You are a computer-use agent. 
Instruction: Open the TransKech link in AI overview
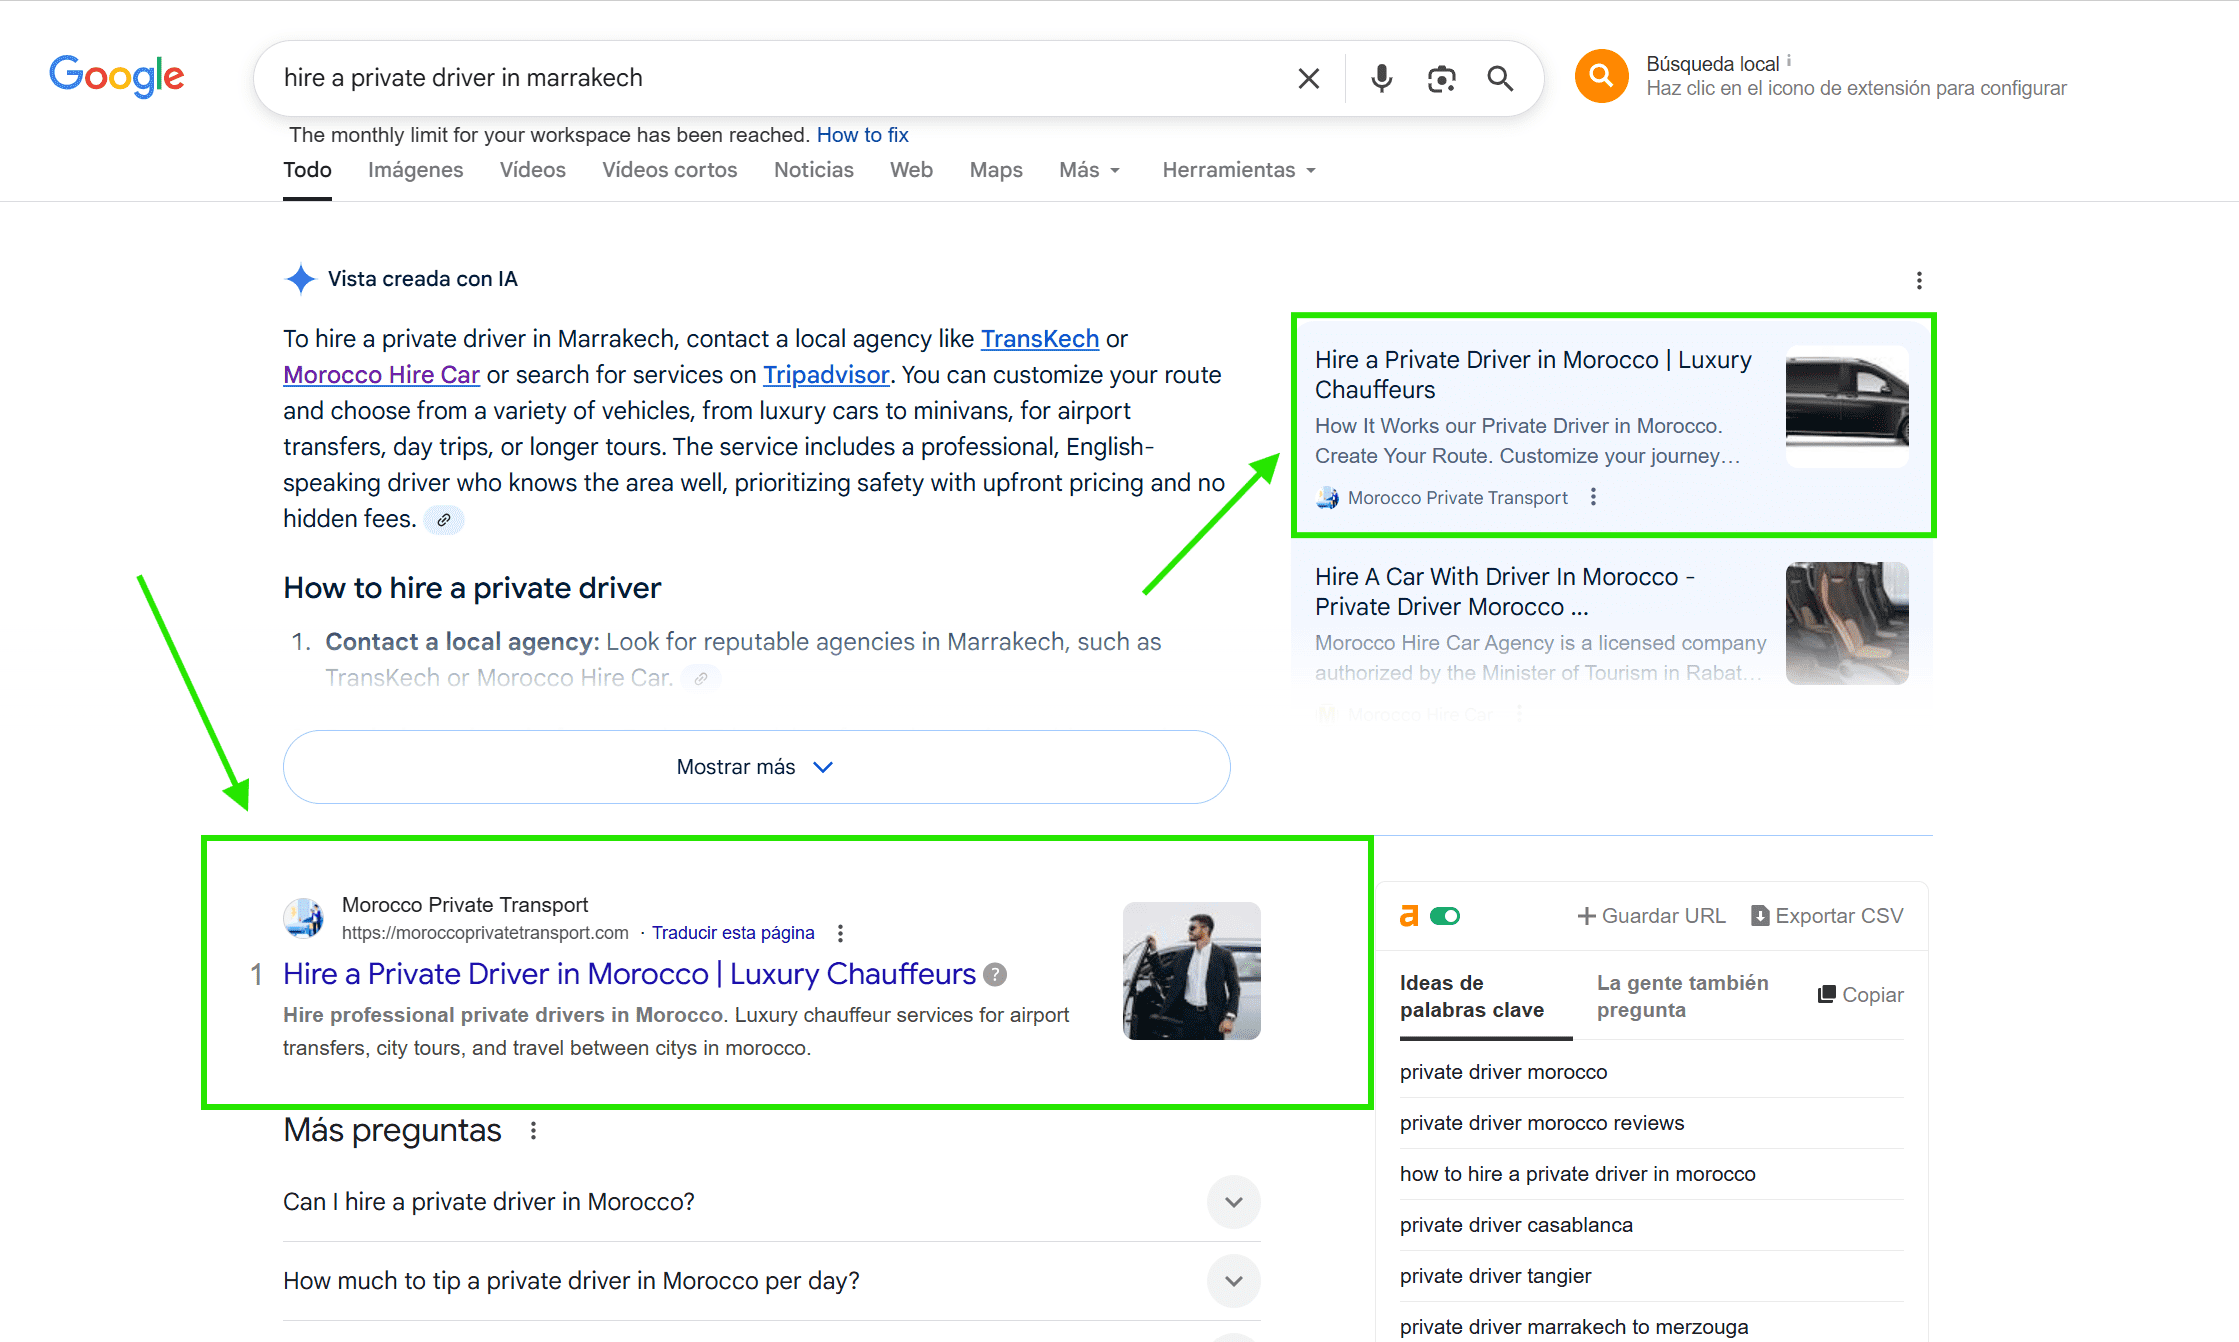(x=1039, y=339)
